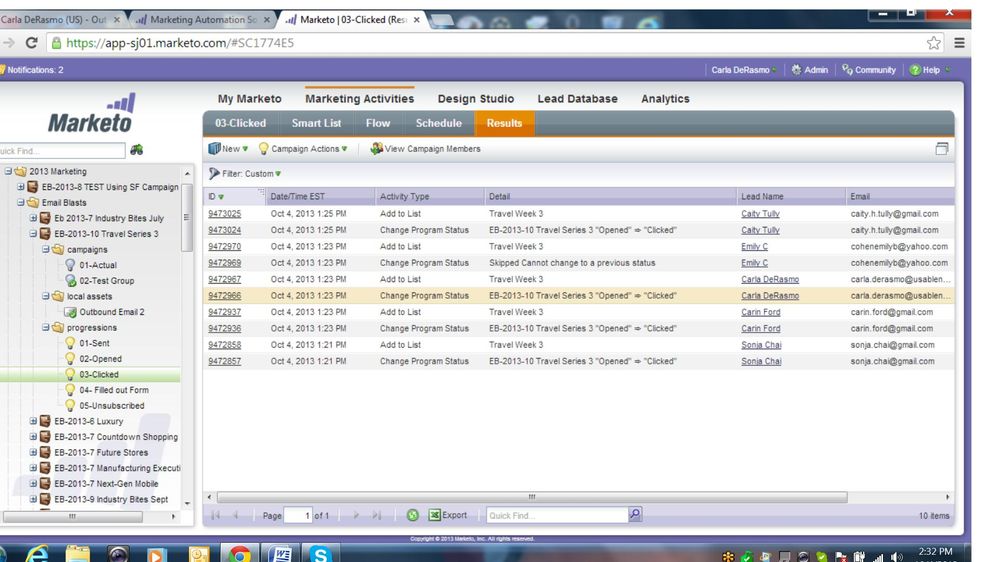Open the Lead Database section
The width and height of the screenshot is (999, 562).
[x=577, y=99]
